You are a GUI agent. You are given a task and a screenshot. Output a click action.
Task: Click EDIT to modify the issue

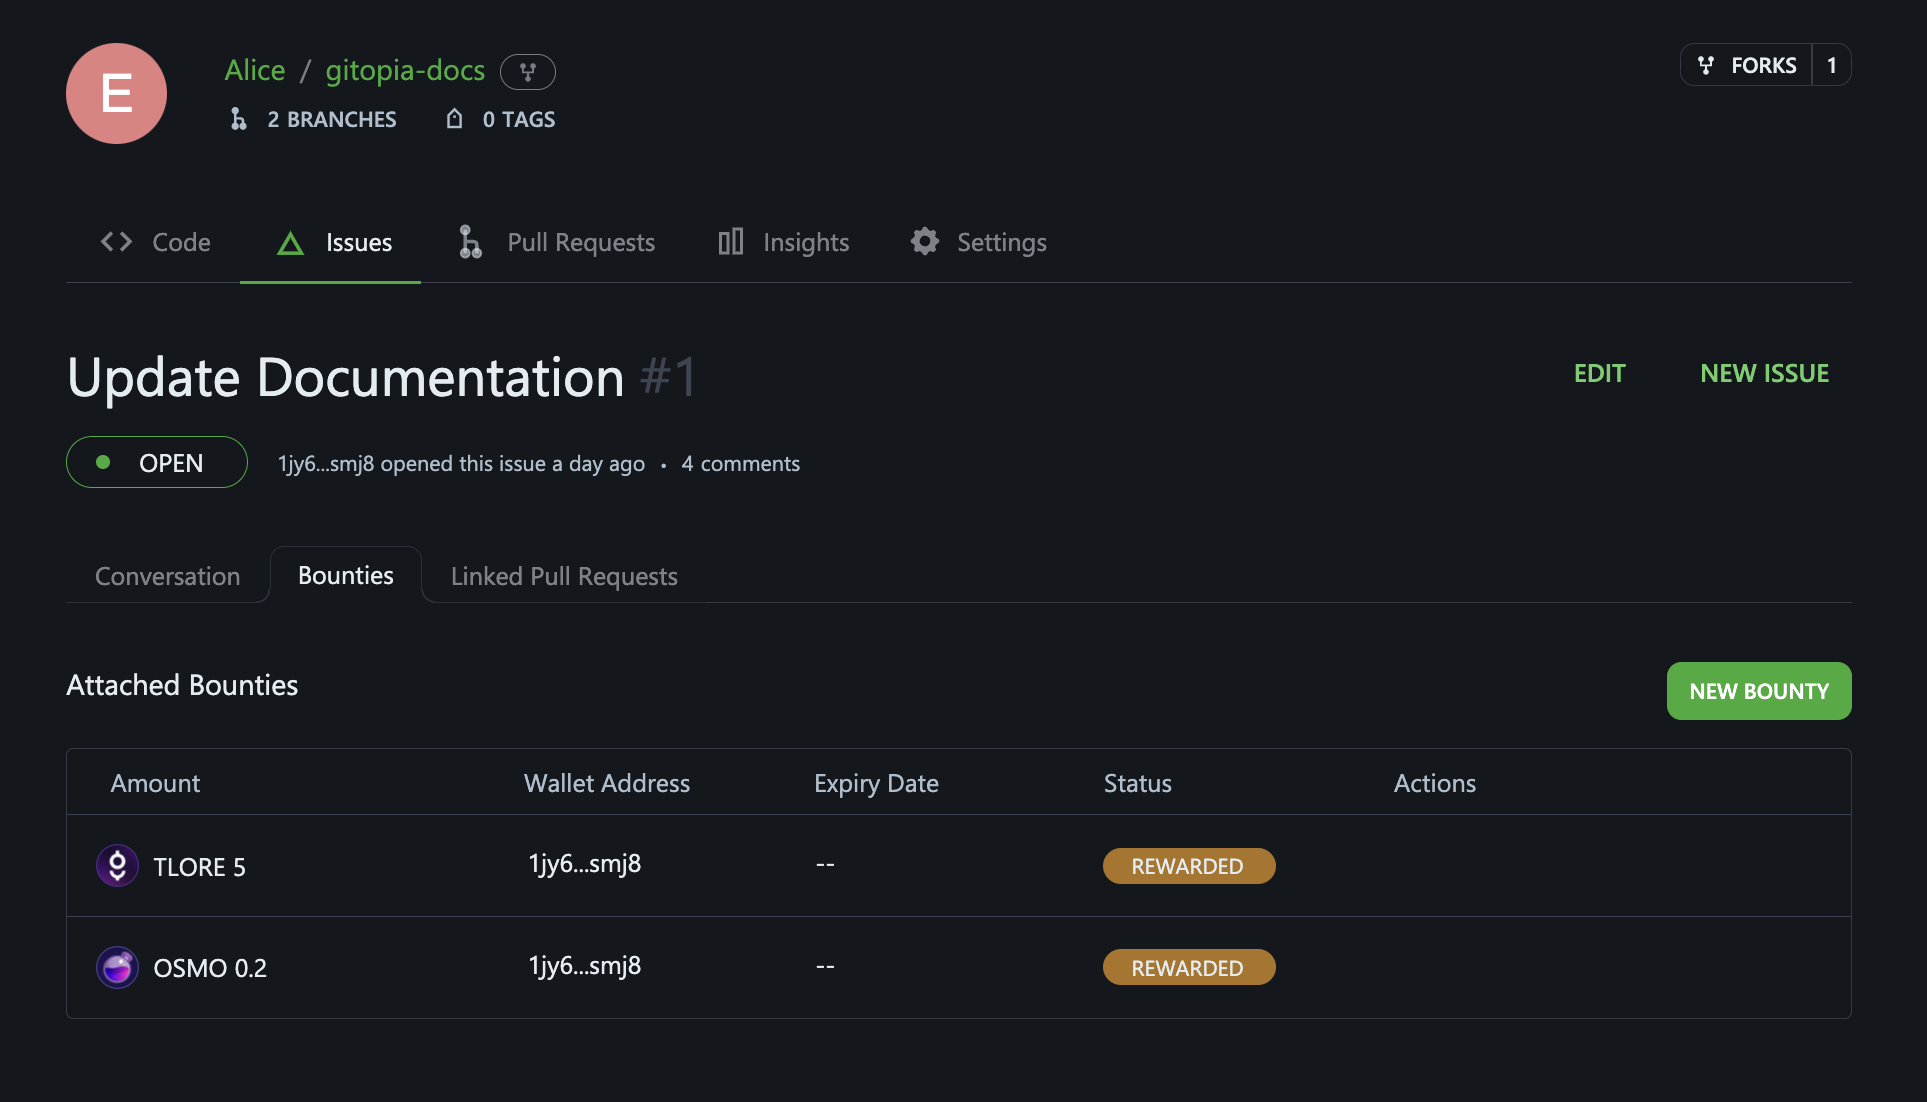click(1599, 373)
